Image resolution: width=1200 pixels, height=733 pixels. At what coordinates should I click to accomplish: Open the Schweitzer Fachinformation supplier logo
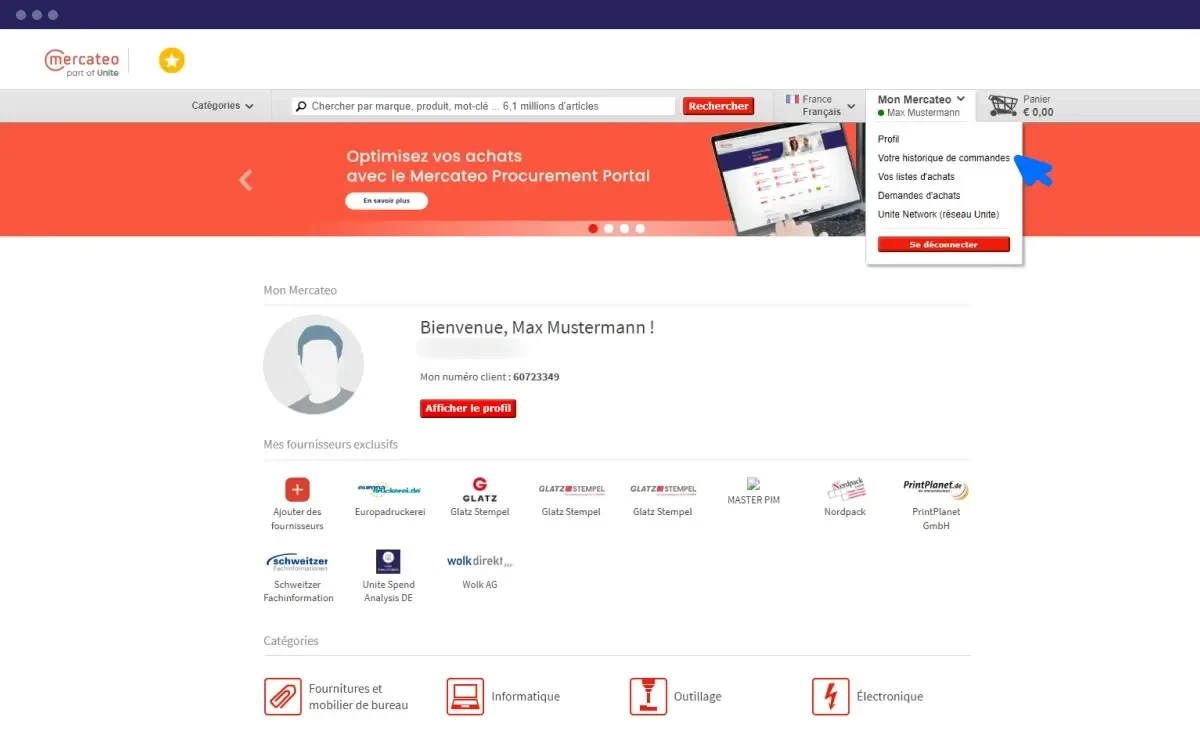coord(298,563)
